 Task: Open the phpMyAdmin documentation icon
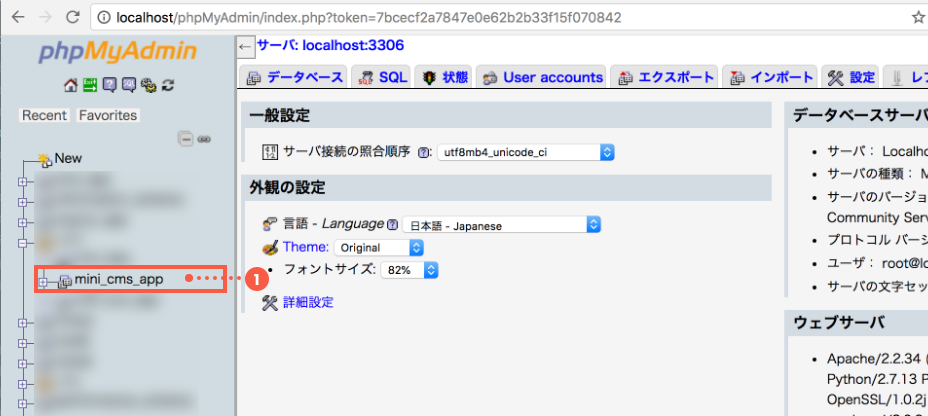[x=109, y=85]
